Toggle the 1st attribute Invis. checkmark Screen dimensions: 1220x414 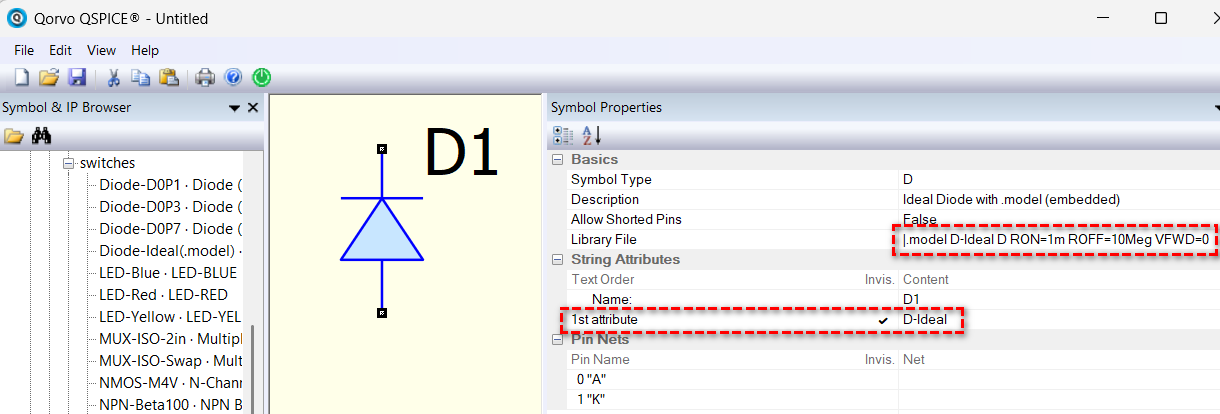click(882, 320)
